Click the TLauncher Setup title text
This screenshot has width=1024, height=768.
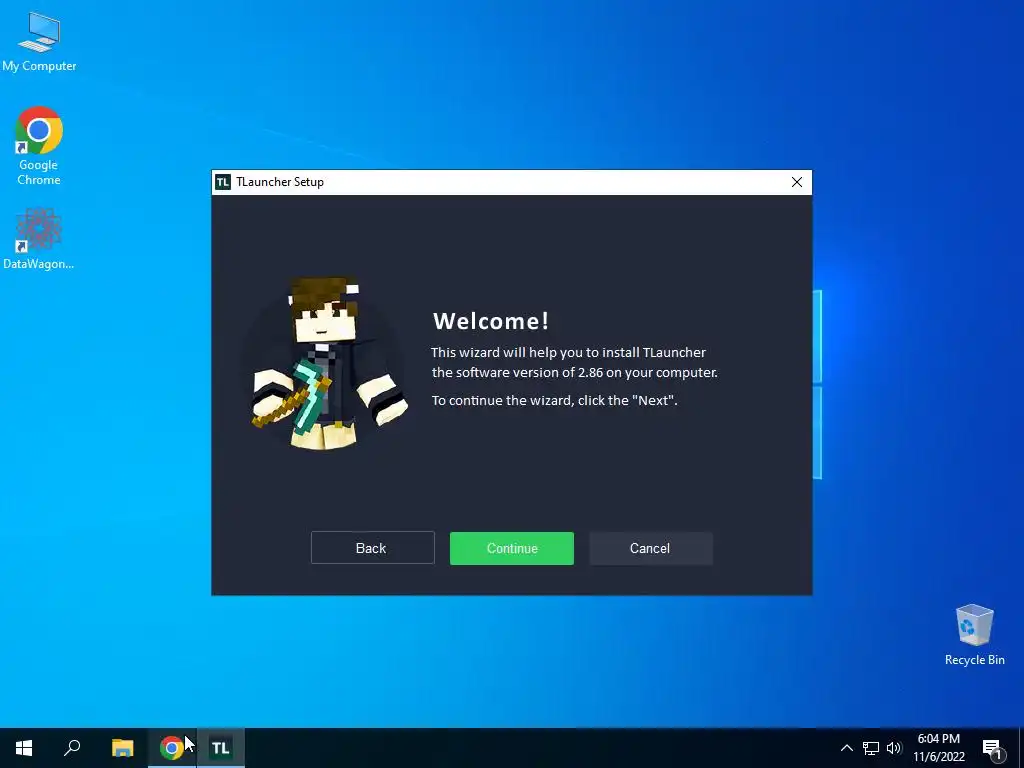pyautogui.click(x=280, y=182)
